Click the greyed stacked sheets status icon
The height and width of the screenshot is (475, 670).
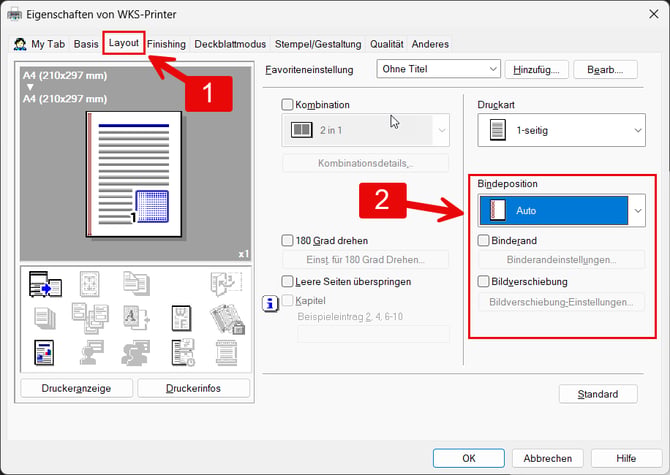45,319
